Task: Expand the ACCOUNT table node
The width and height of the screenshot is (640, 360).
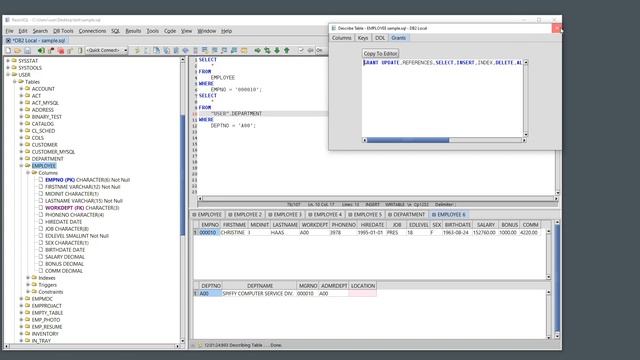Action: click(x=21, y=89)
